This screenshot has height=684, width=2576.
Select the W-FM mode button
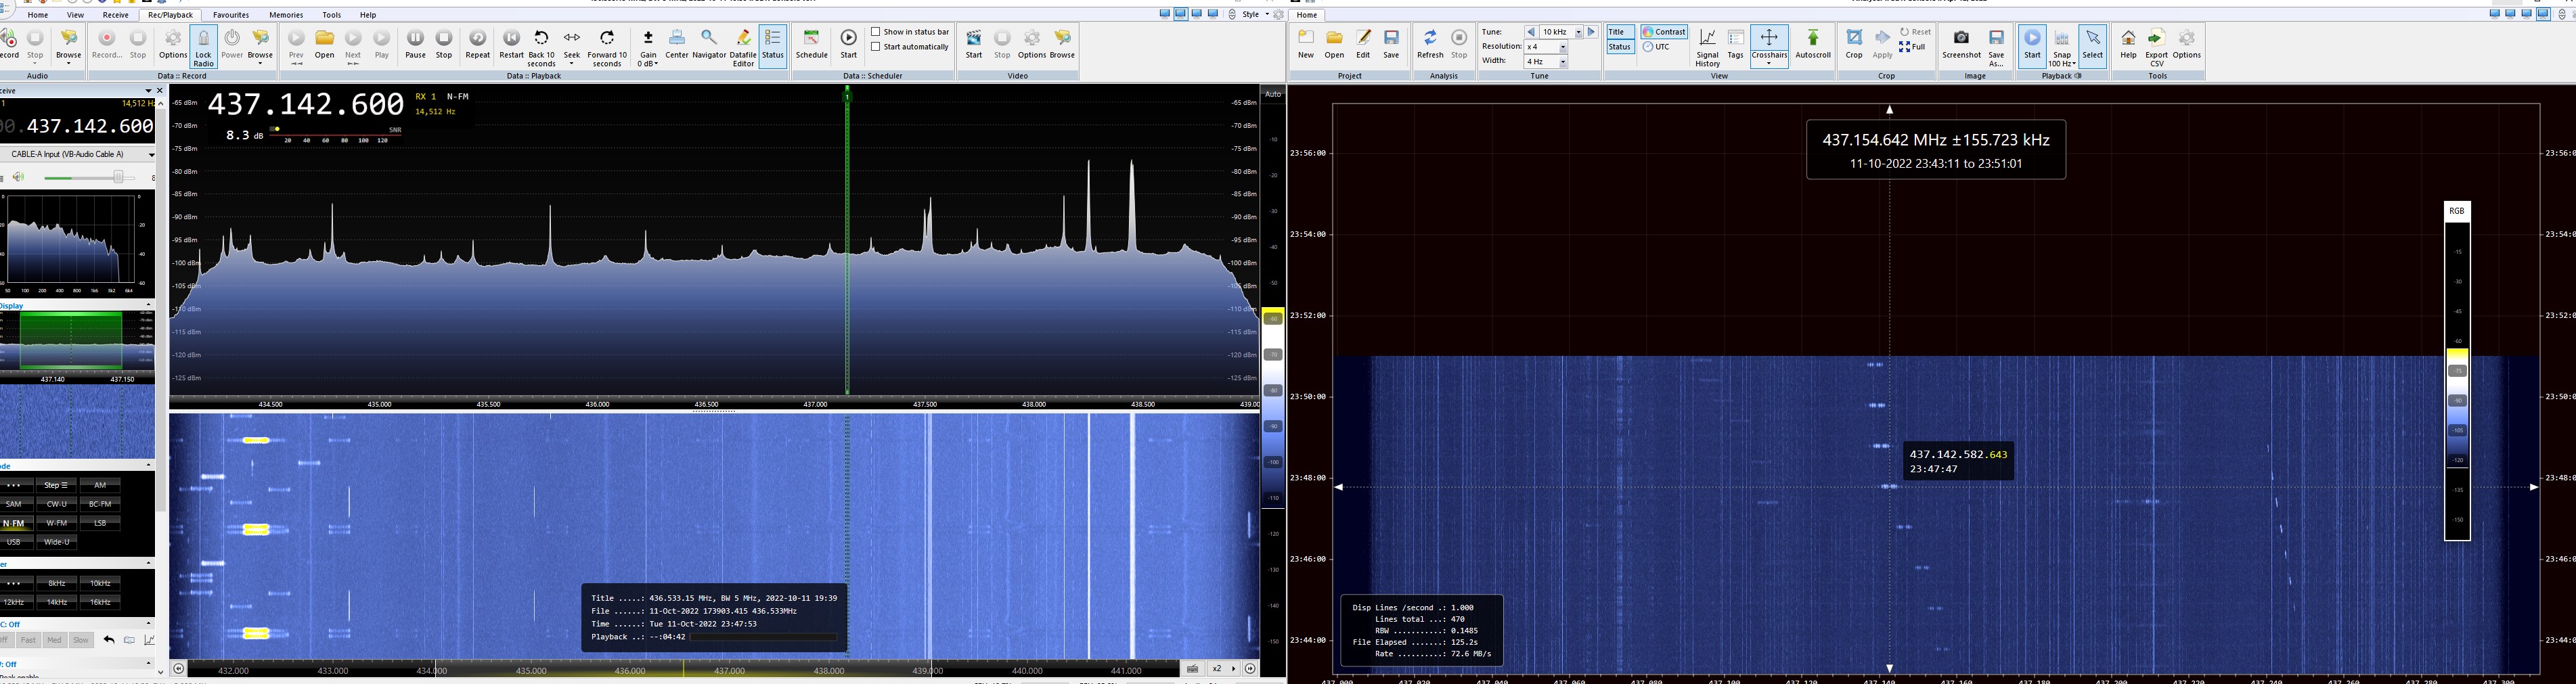pos(57,523)
